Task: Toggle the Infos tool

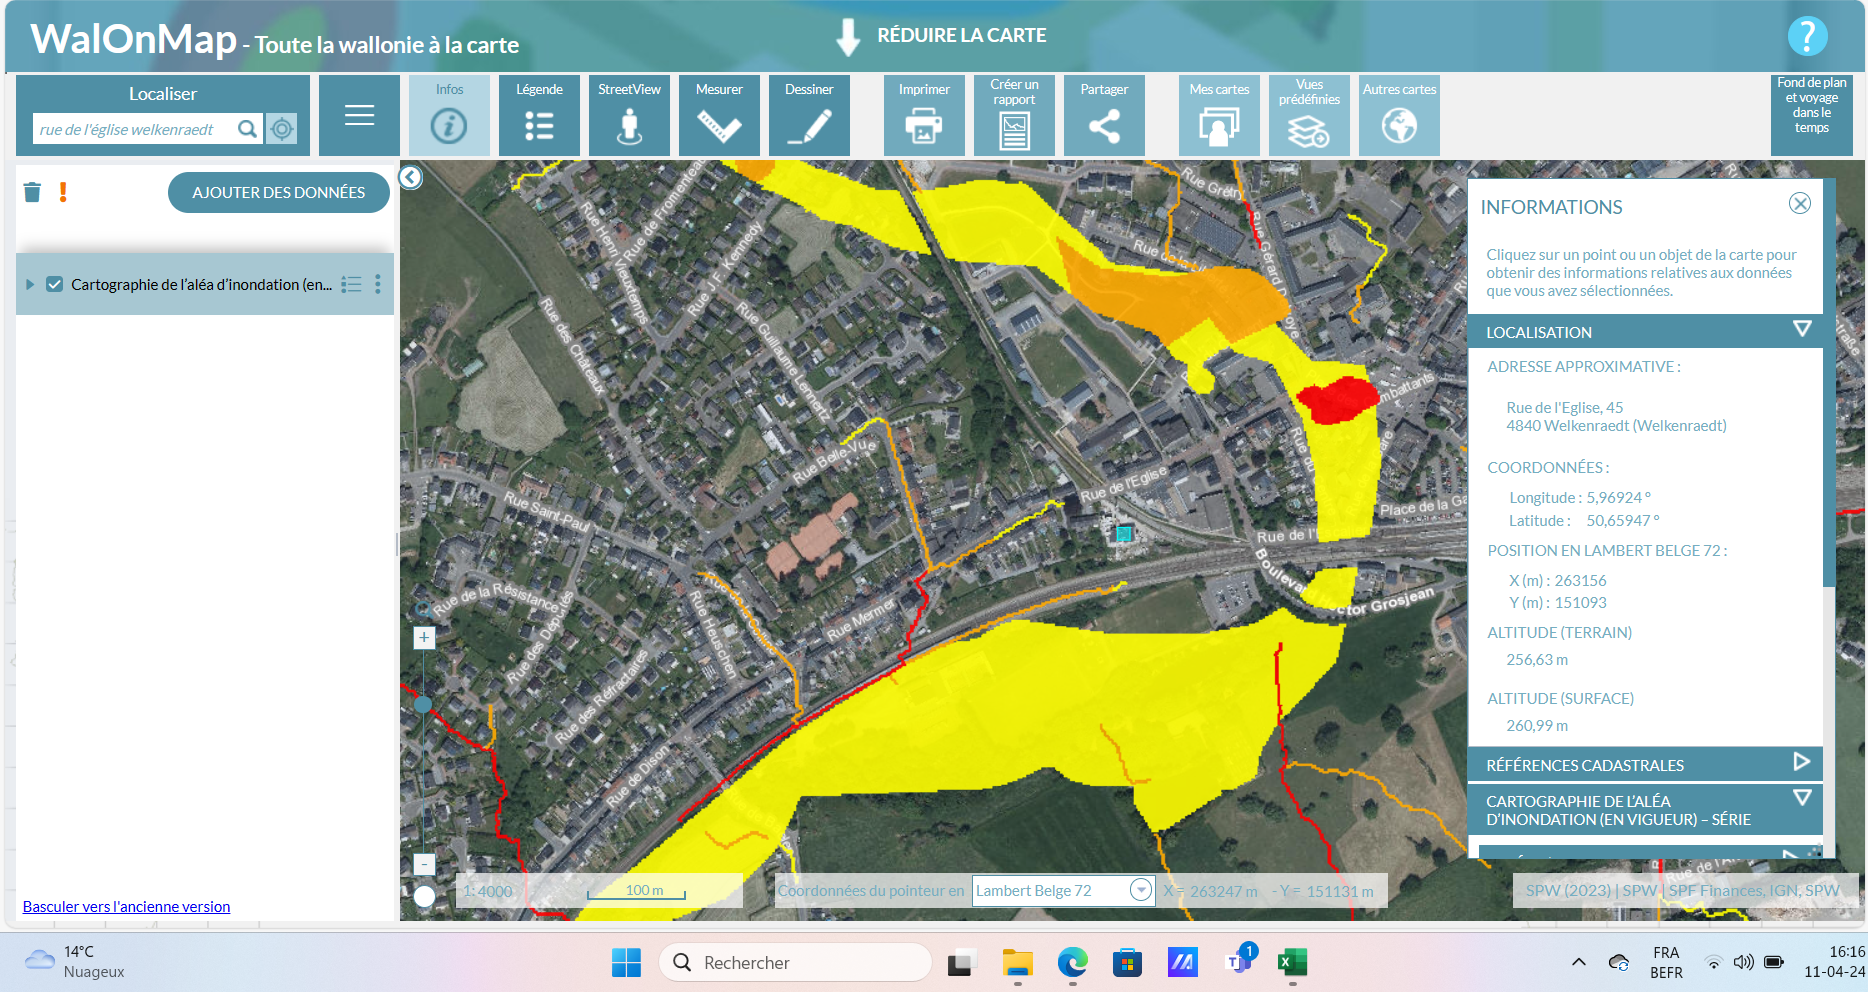Action: [449, 115]
